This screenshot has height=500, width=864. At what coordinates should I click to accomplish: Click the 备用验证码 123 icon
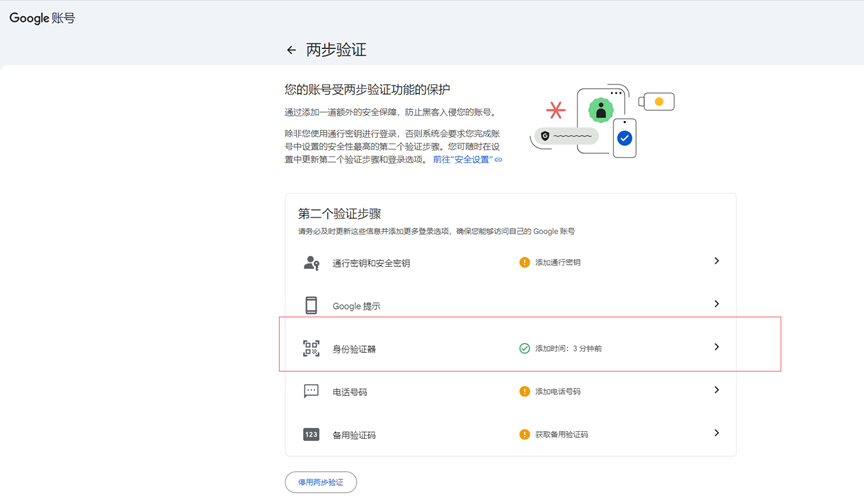(311, 435)
